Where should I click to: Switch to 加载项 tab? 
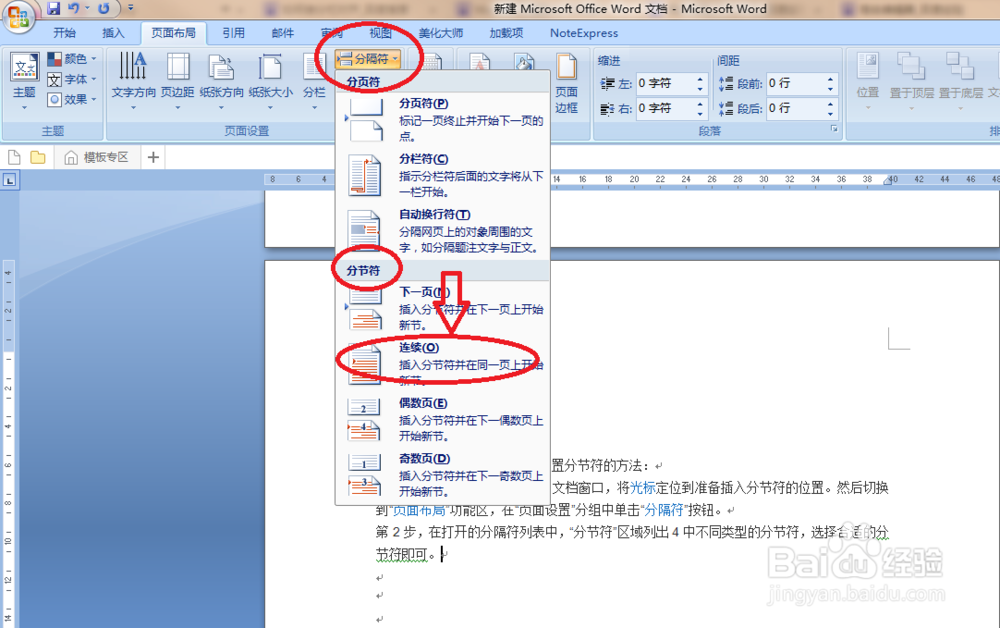pos(506,33)
